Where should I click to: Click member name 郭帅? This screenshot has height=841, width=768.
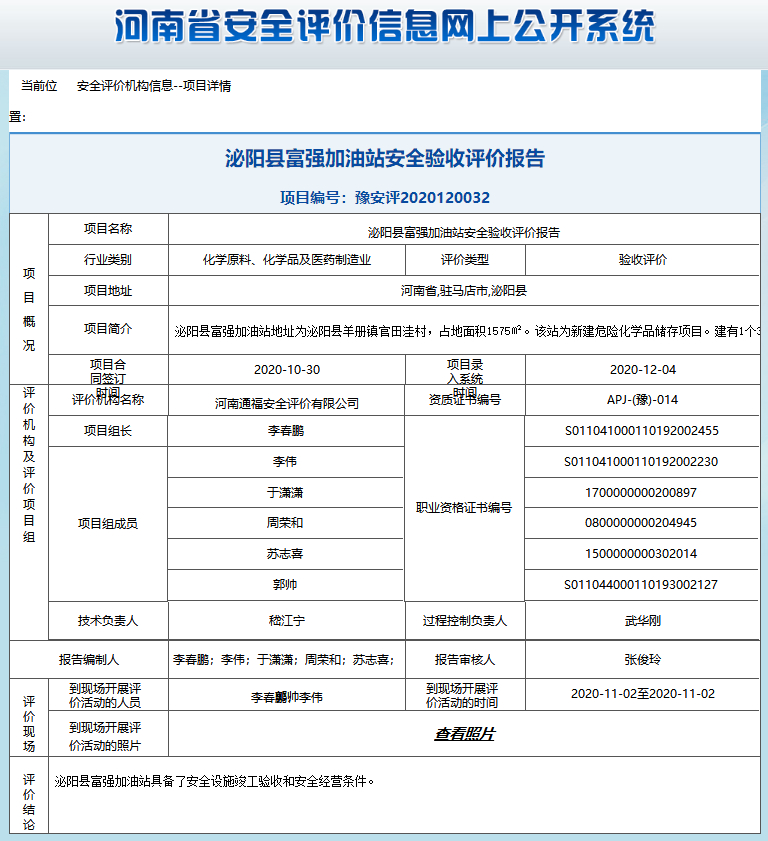pos(285,585)
